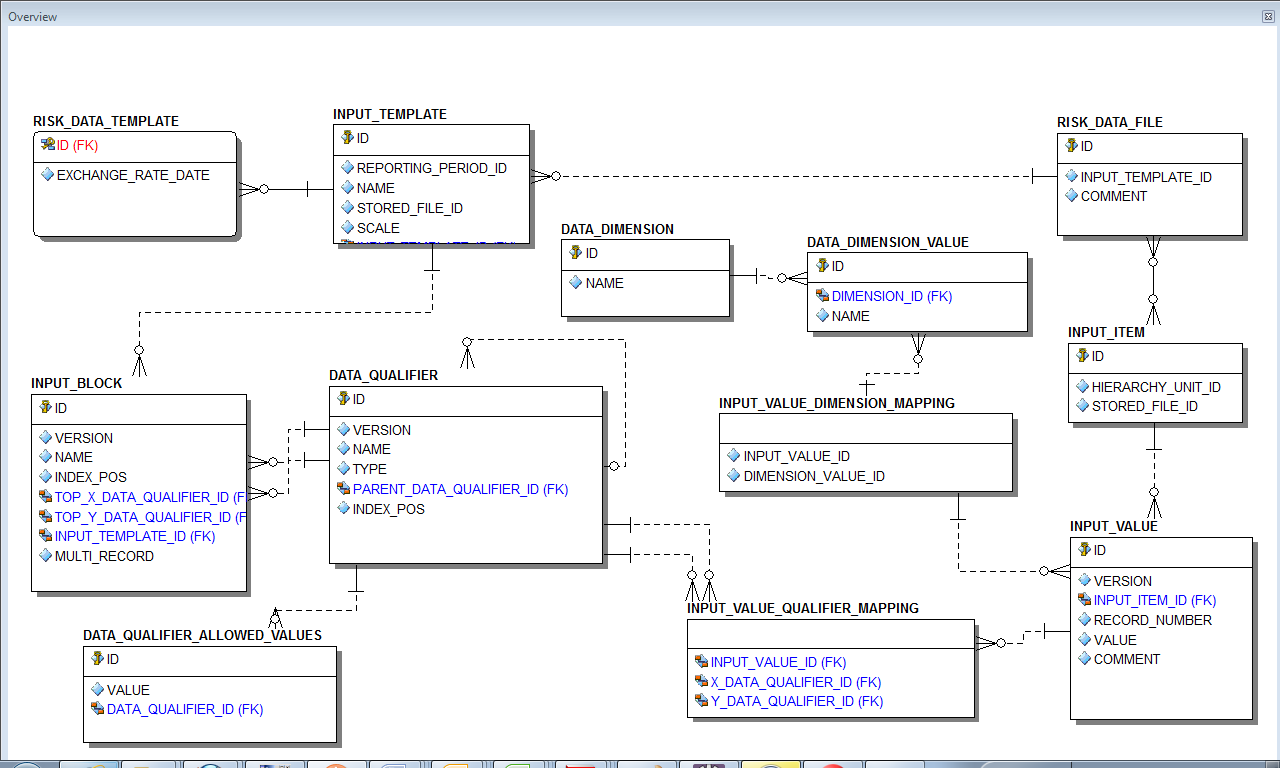Click the restore icon at Overview panel's corner
Viewport: 1280px width, 768px height.
coord(1269,17)
